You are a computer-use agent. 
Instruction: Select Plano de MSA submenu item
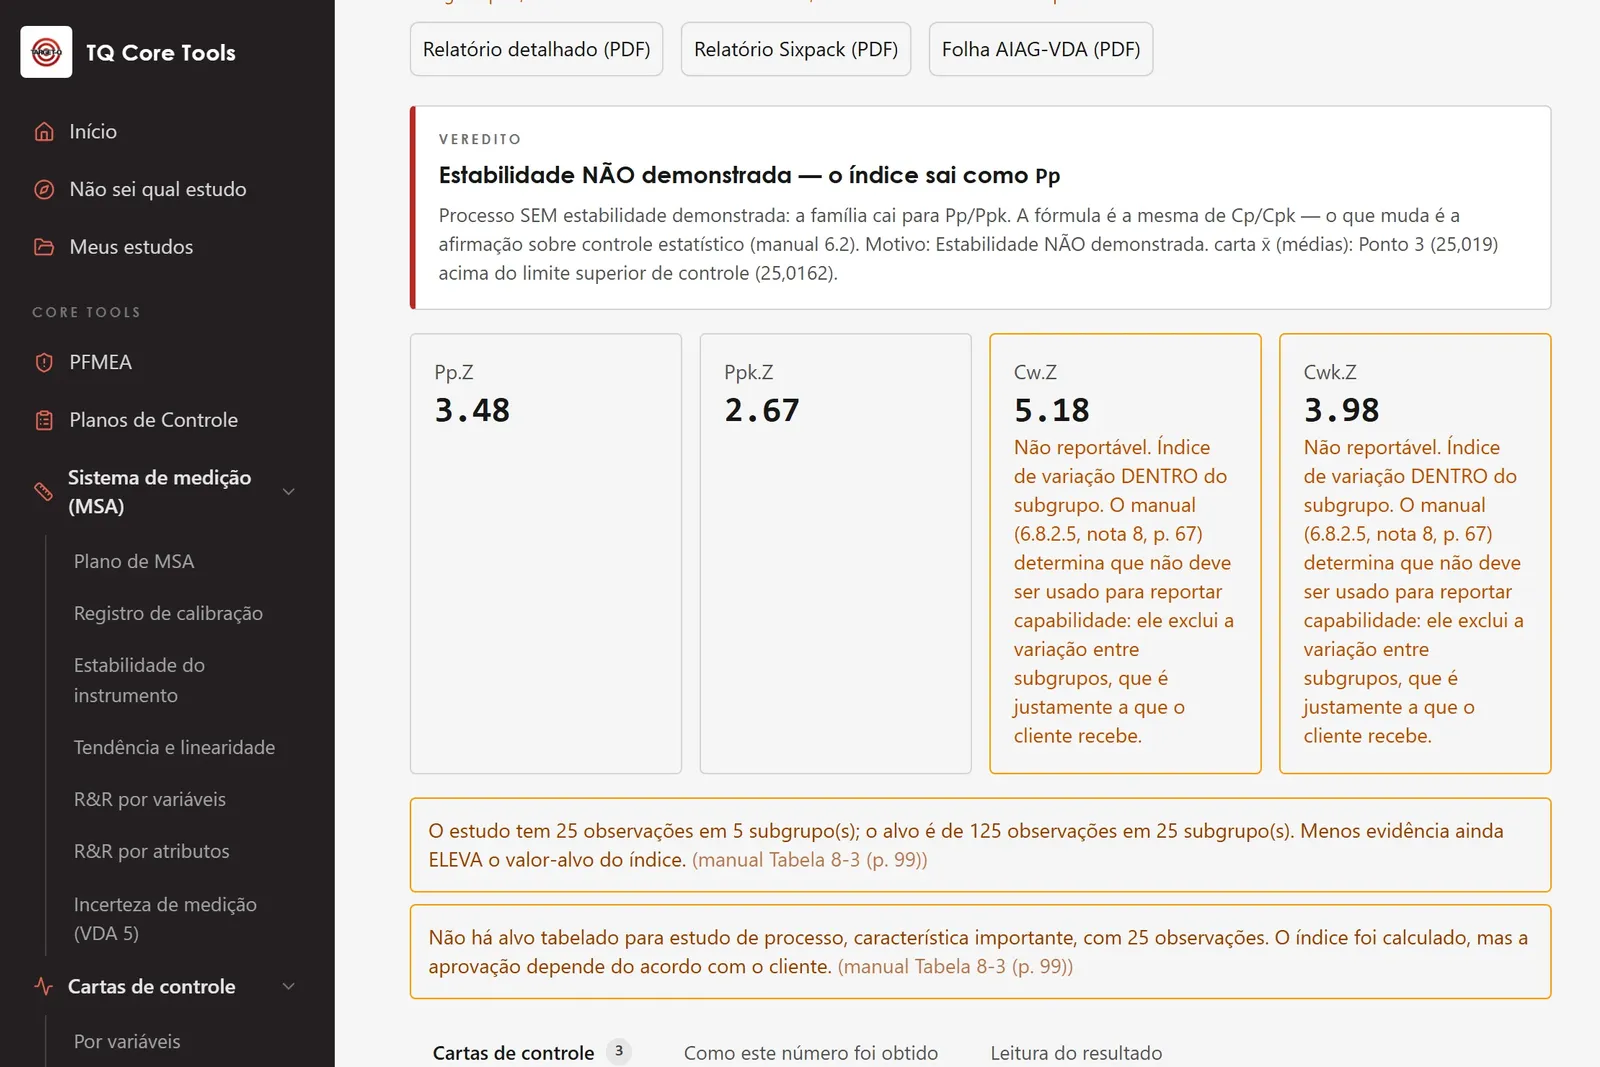pos(134,562)
